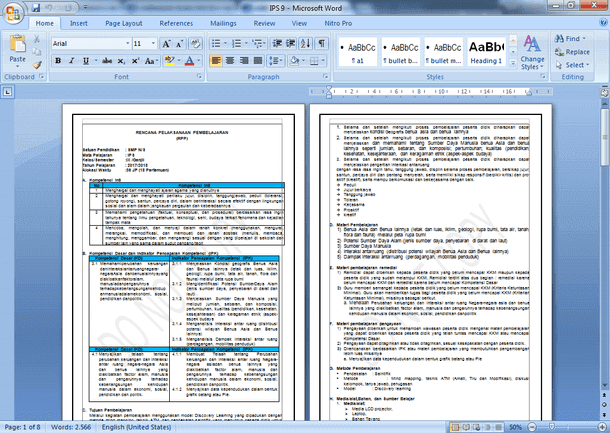Show paragraph marks pilcrow
610x433 pixels.
pos(322,44)
